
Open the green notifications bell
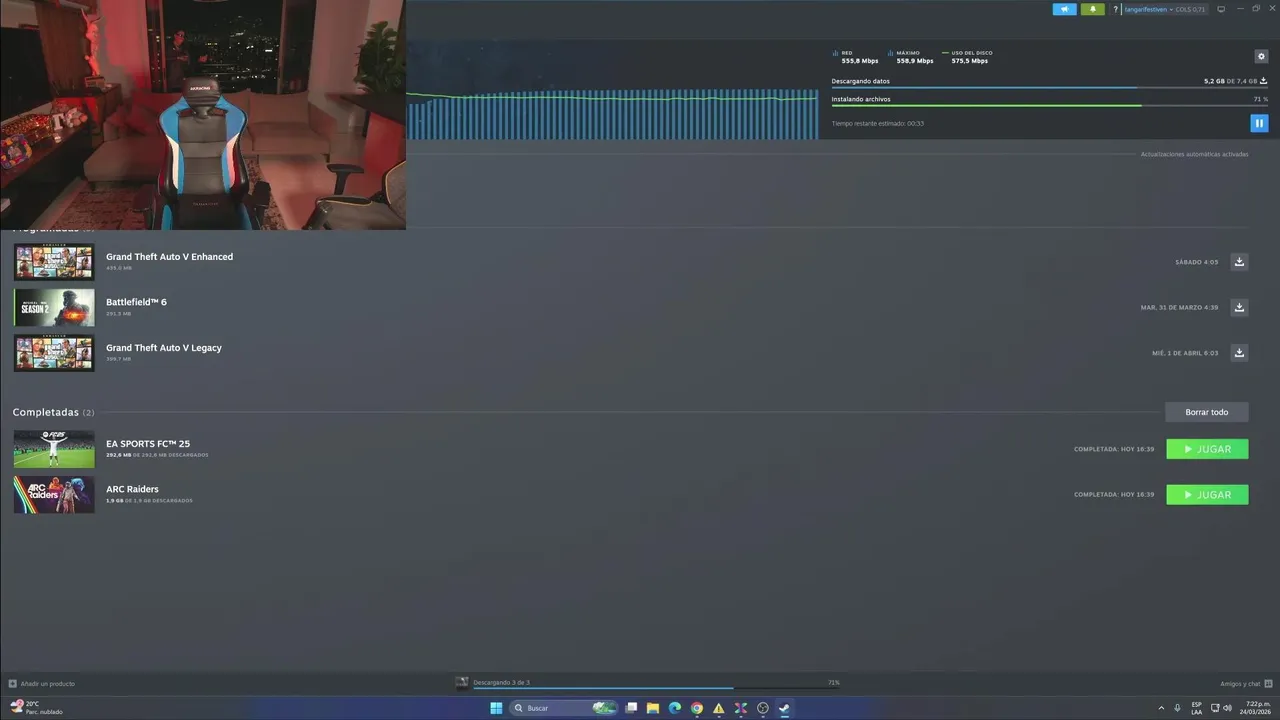[x=1092, y=9]
